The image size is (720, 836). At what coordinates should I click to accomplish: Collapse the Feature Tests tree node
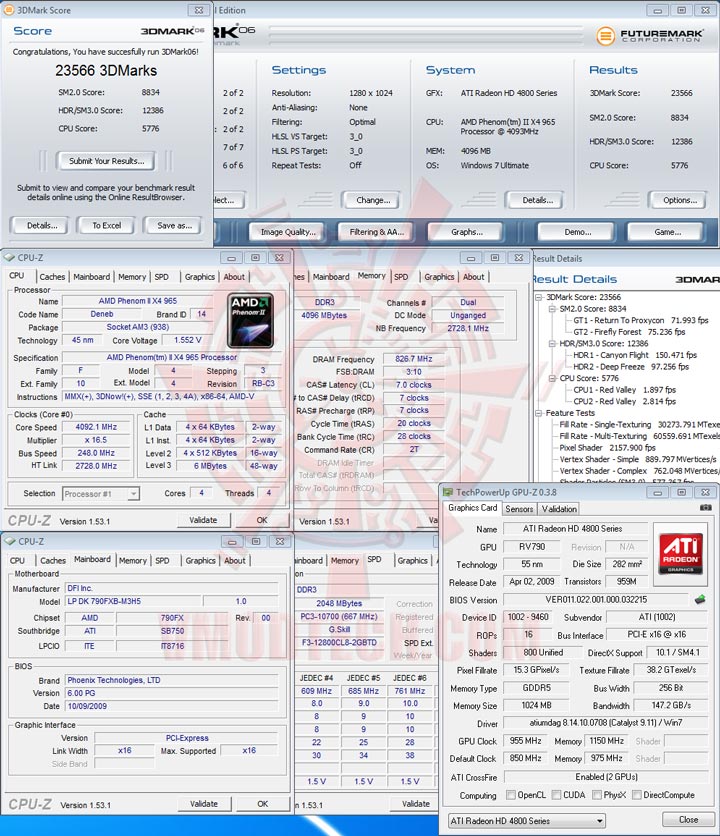click(x=539, y=413)
